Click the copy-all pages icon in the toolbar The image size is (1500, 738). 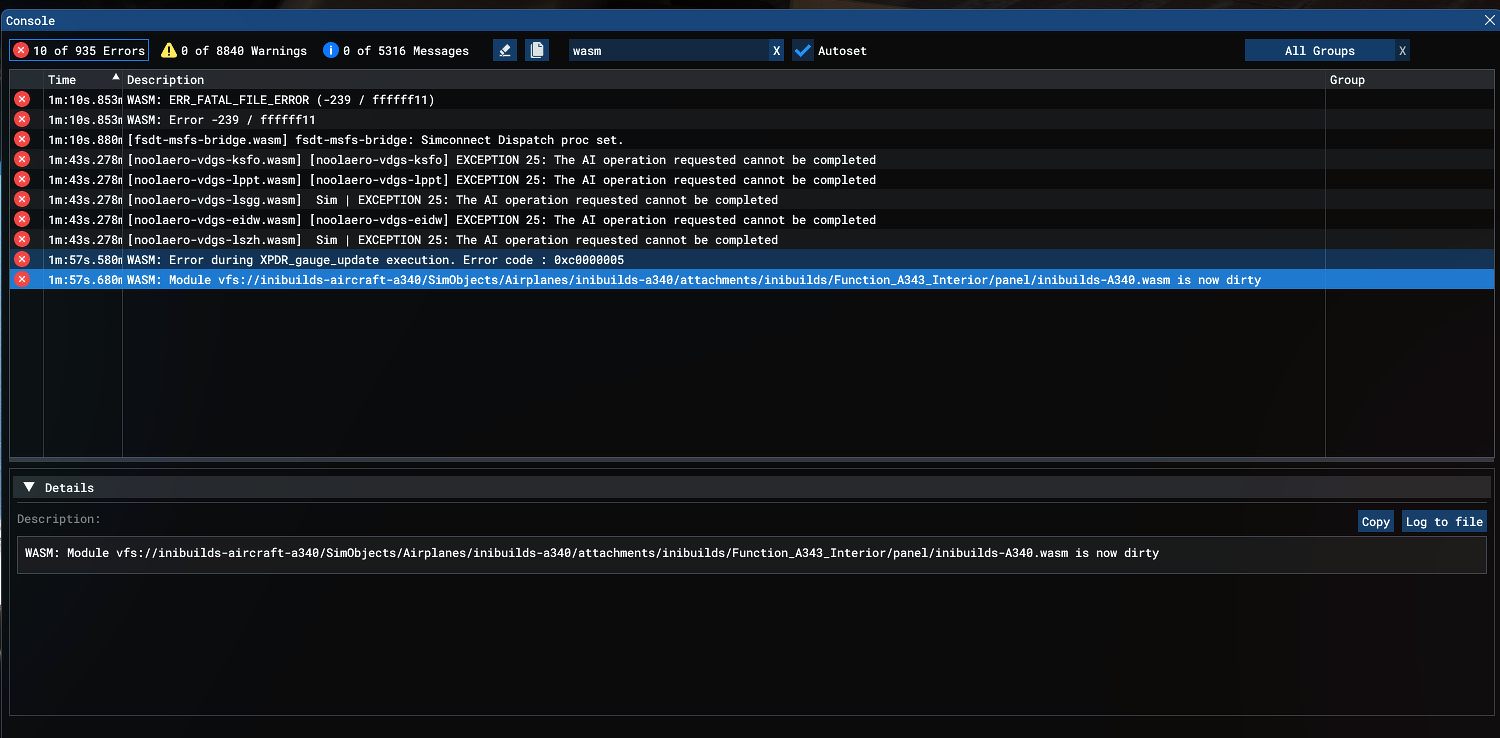(537, 50)
